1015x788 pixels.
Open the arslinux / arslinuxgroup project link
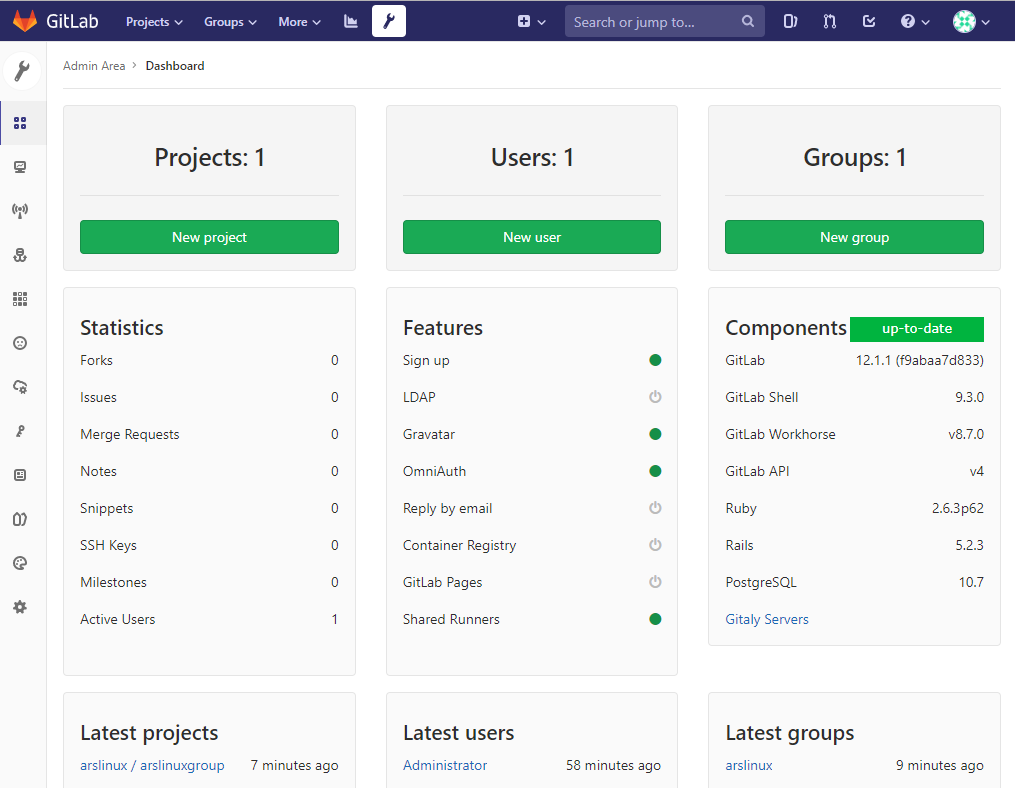pos(152,765)
